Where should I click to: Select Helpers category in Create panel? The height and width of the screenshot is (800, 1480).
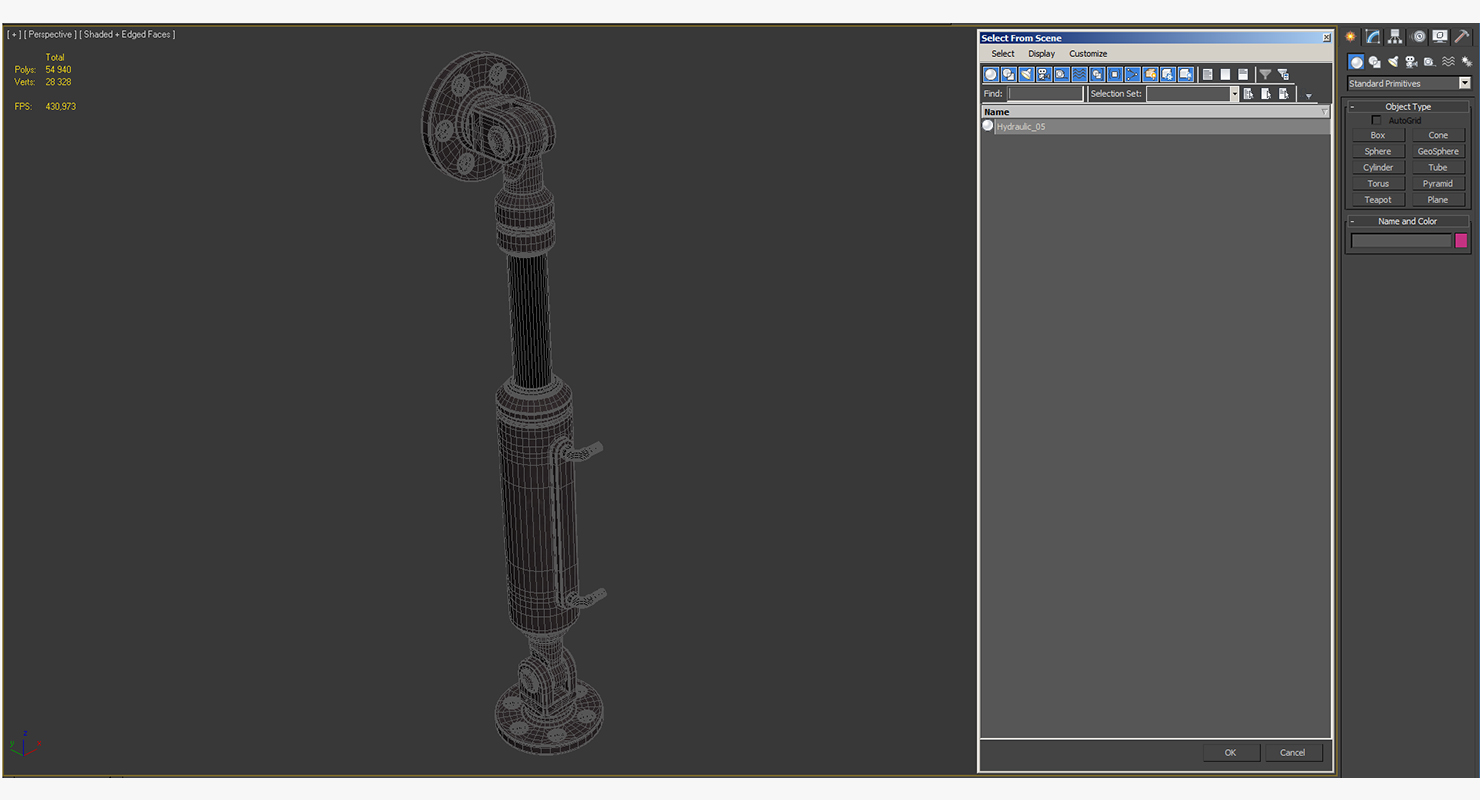(1429, 62)
